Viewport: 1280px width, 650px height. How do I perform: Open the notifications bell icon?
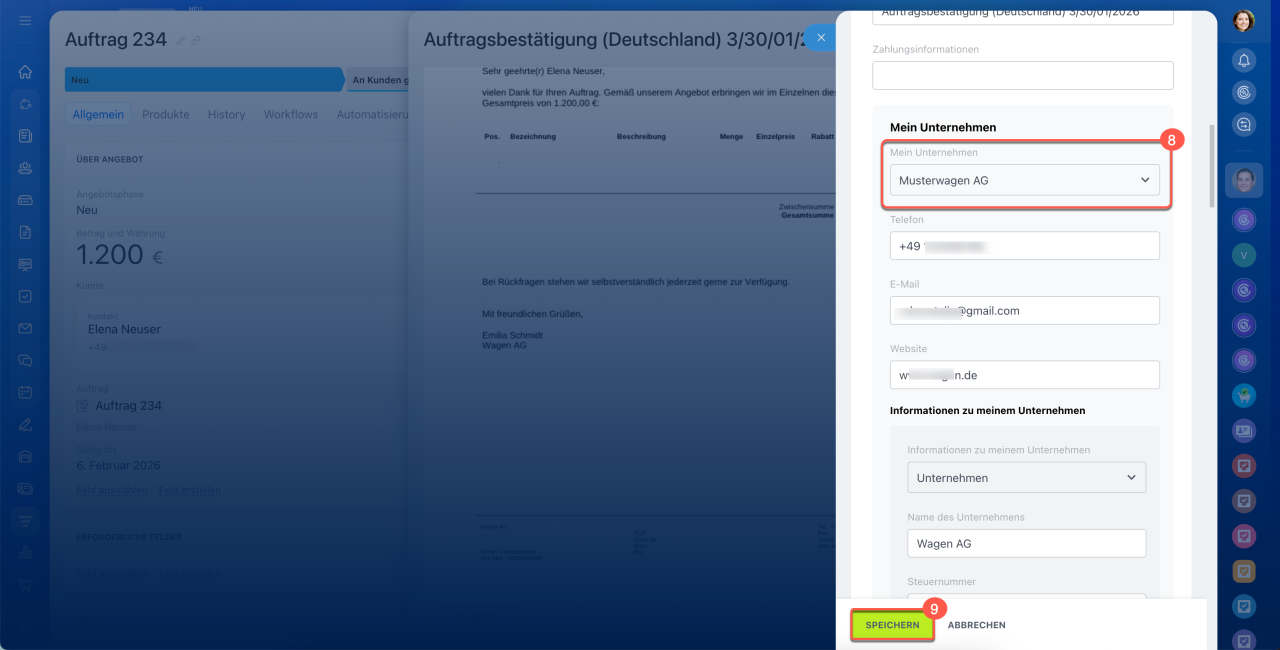(x=1244, y=60)
